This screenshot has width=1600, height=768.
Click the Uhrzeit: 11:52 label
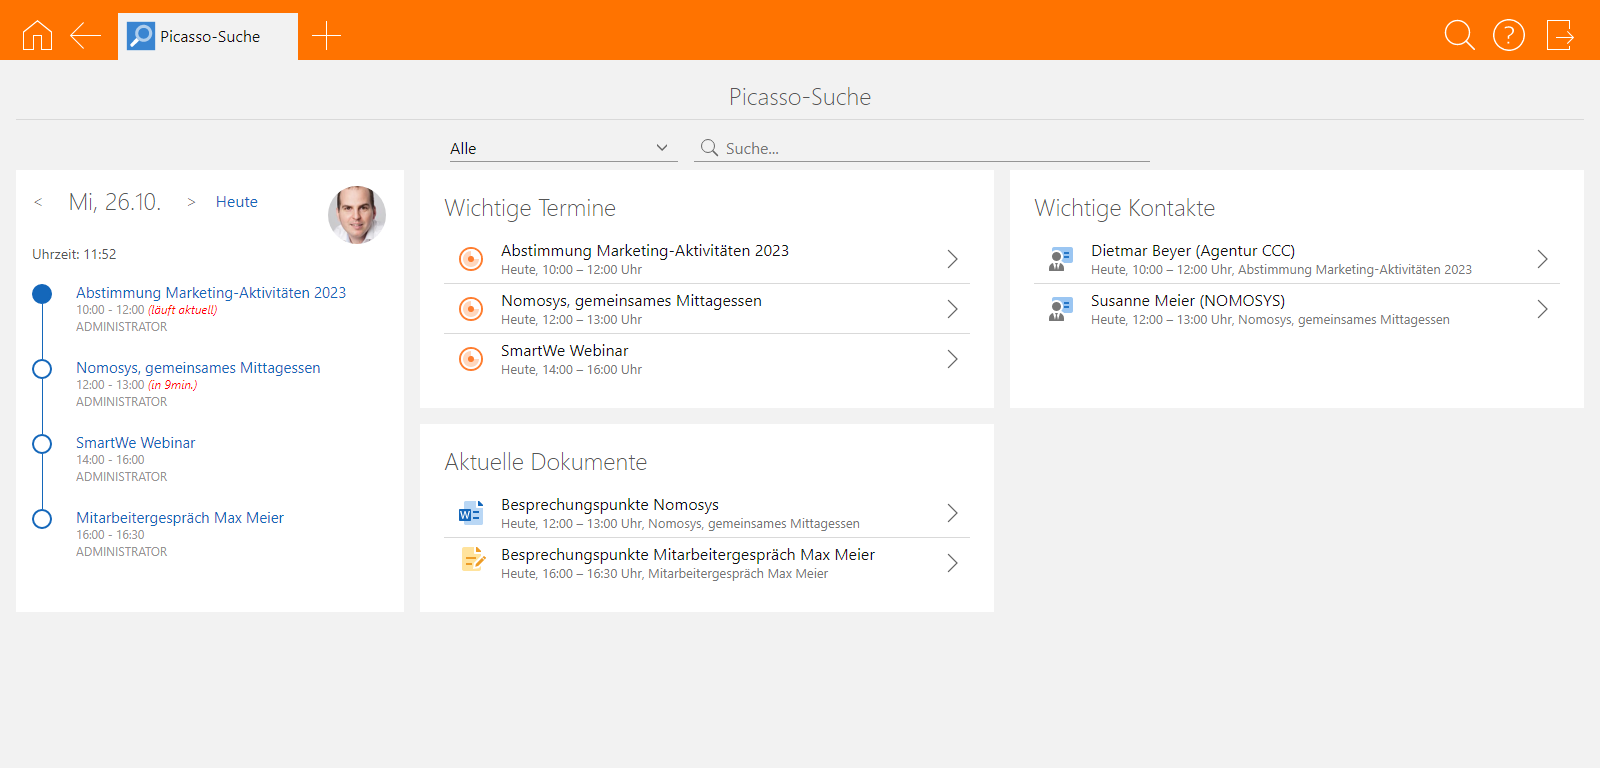coord(74,254)
